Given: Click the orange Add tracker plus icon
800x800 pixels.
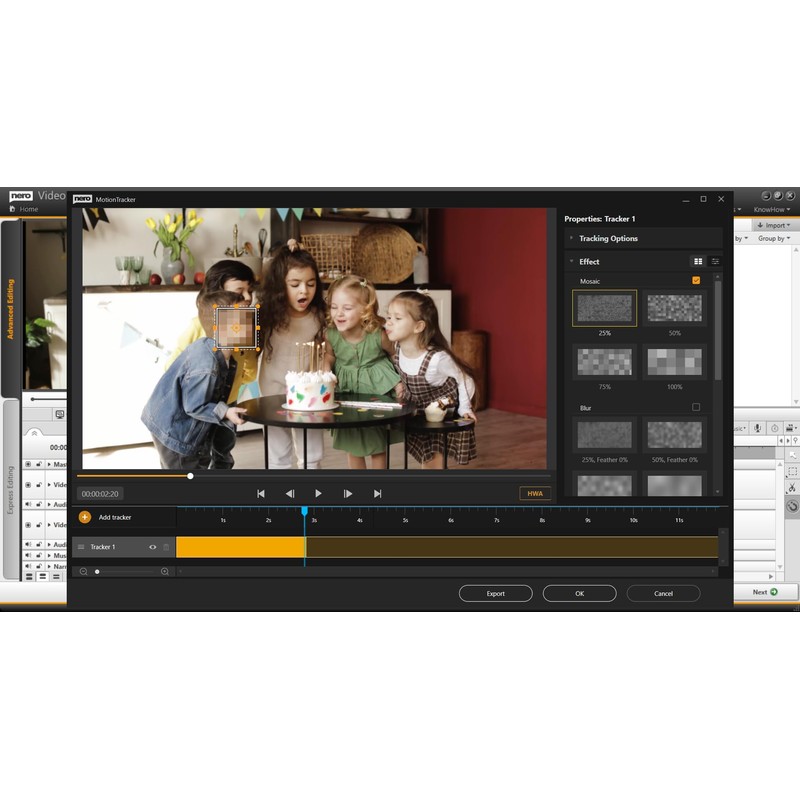Looking at the screenshot, I should pyautogui.click(x=84, y=517).
